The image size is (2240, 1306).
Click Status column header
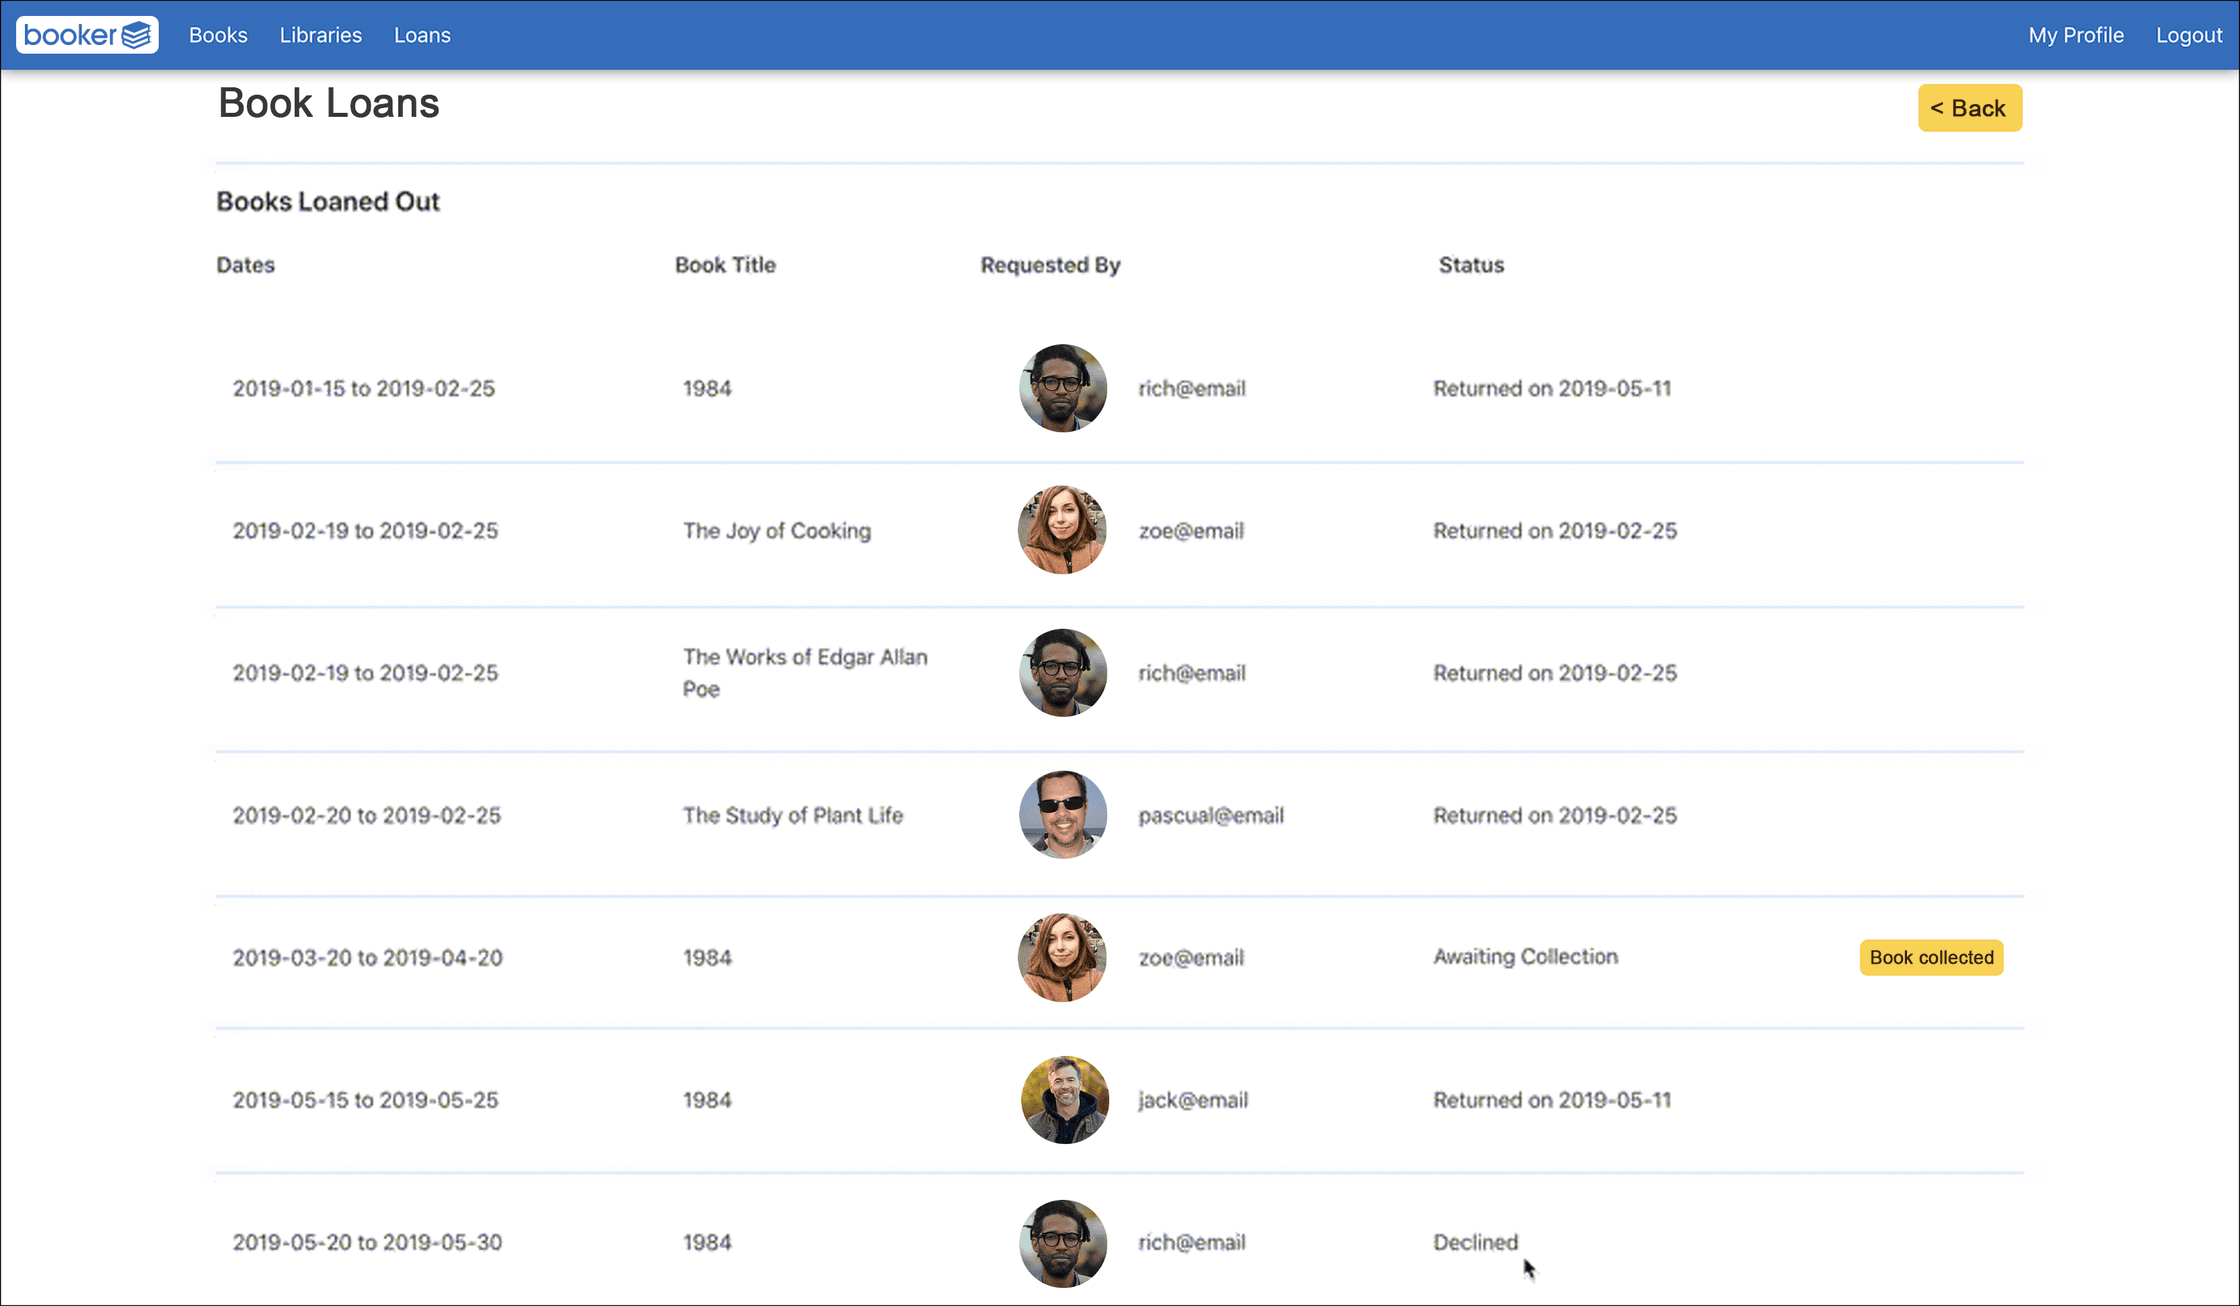[1471, 265]
